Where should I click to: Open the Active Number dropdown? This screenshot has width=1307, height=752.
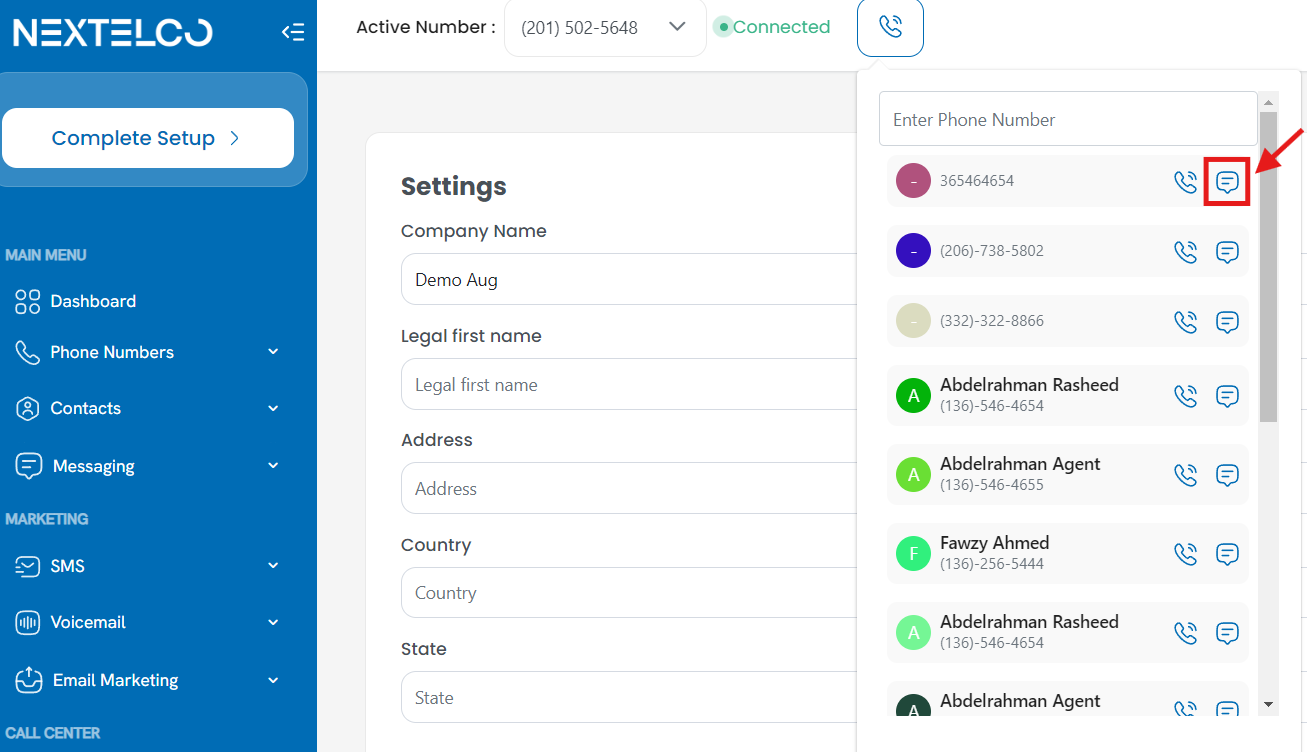click(x=605, y=28)
